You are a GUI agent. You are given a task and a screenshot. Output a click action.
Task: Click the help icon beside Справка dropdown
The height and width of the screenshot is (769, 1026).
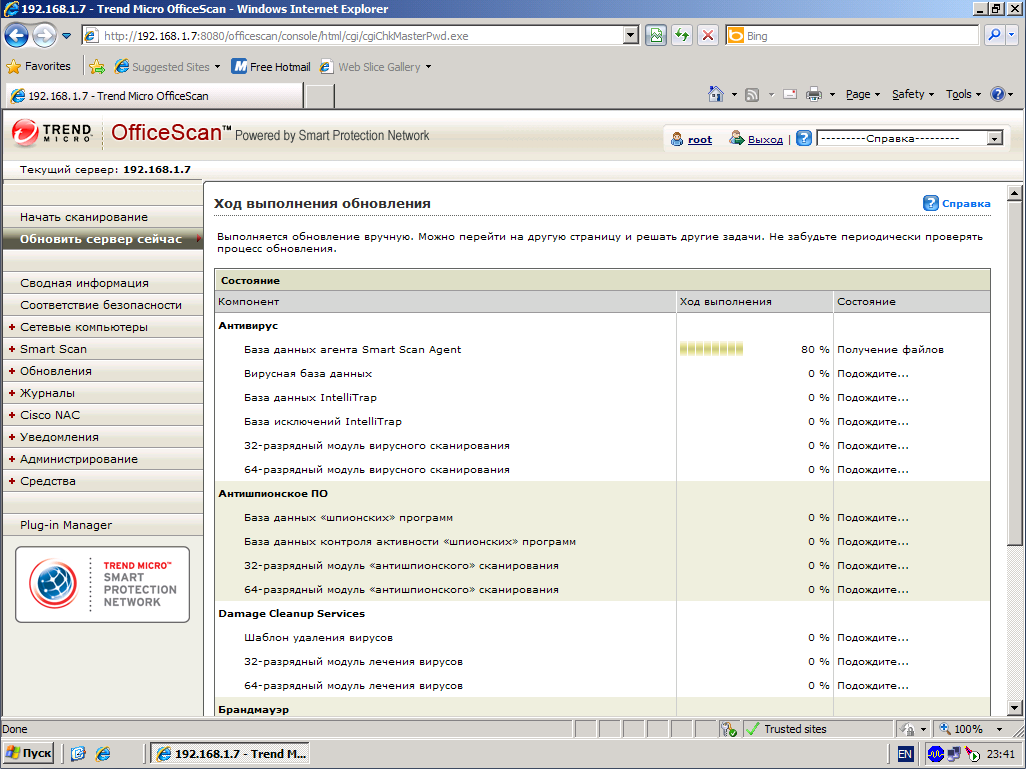804,138
